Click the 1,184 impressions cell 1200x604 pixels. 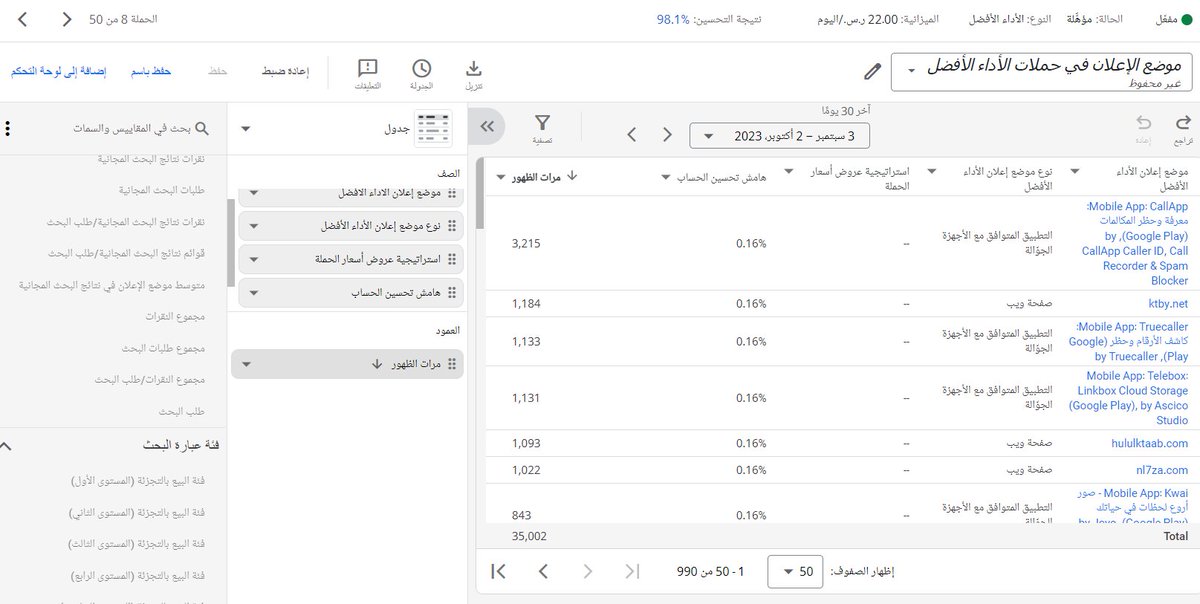[525, 303]
